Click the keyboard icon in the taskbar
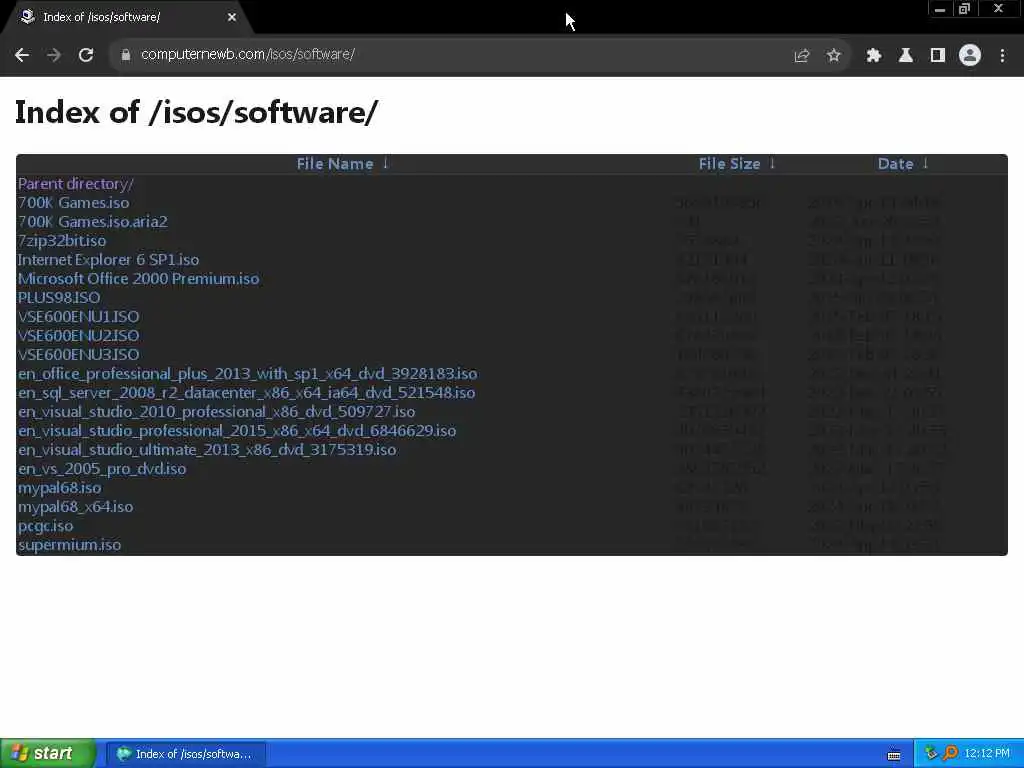 point(894,755)
